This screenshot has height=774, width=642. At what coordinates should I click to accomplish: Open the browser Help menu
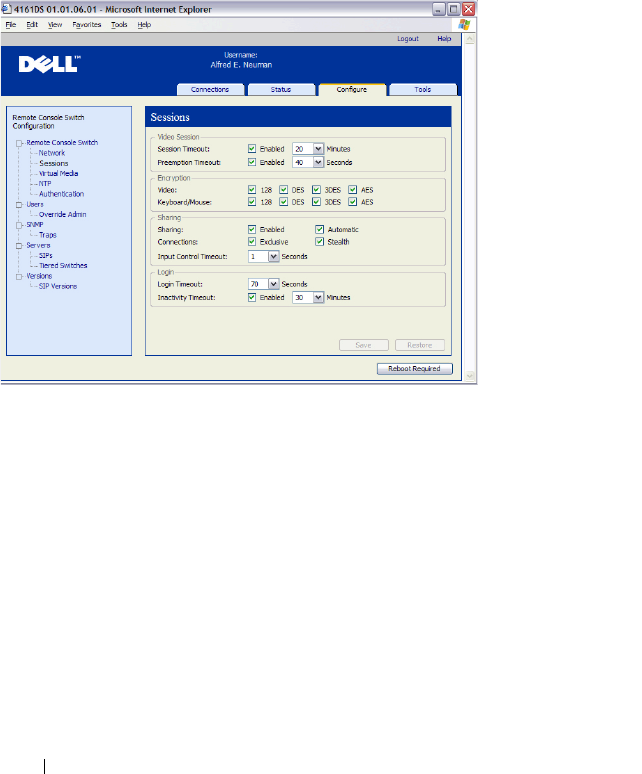click(144, 25)
